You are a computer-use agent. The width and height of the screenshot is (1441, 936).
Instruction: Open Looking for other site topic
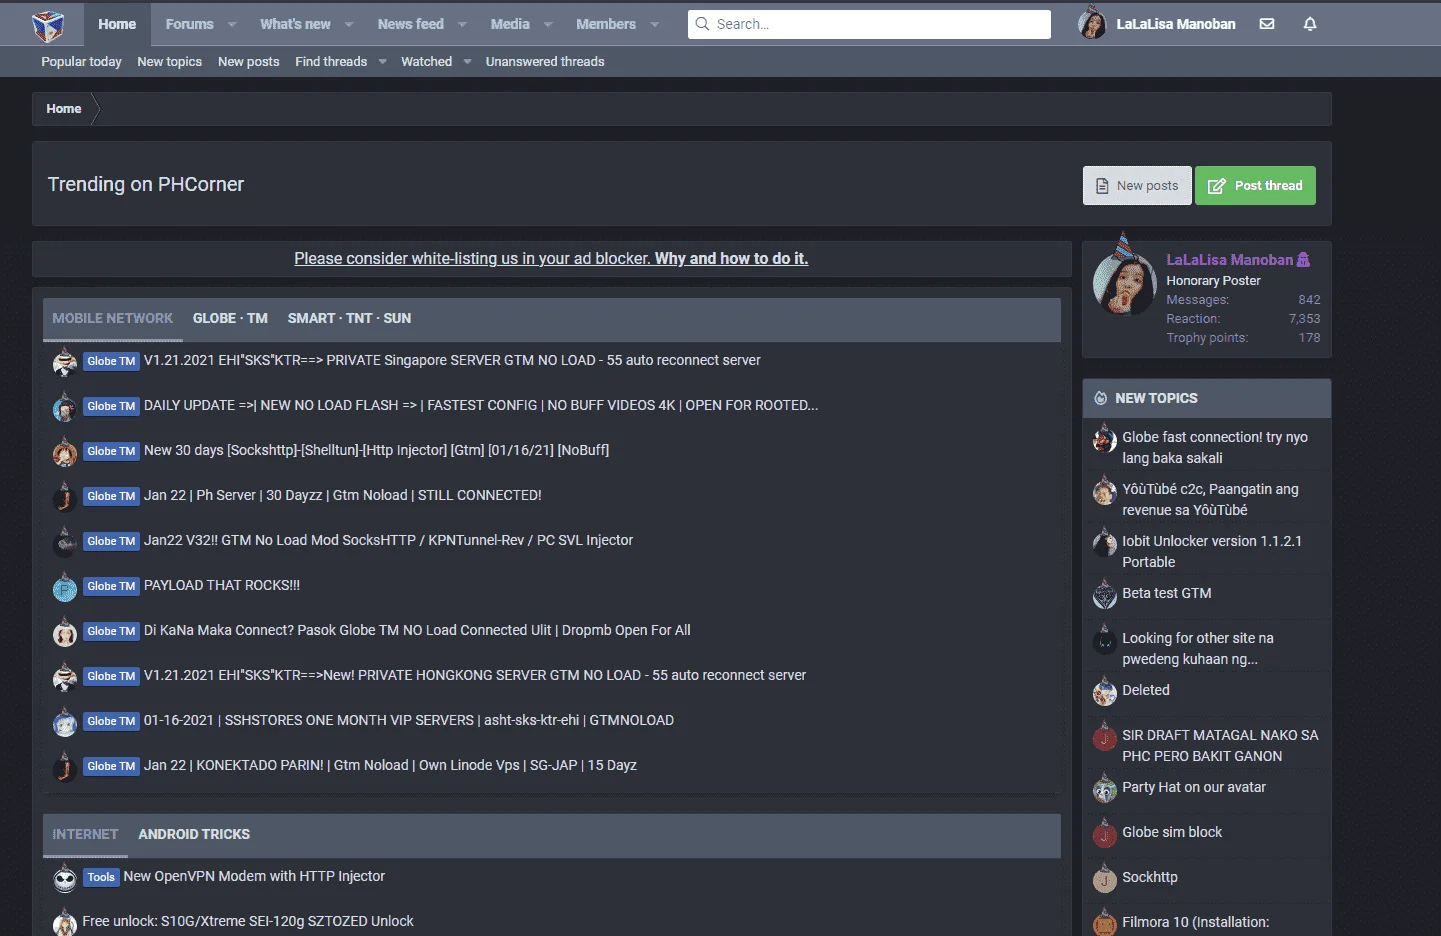[x=1197, y=648]
